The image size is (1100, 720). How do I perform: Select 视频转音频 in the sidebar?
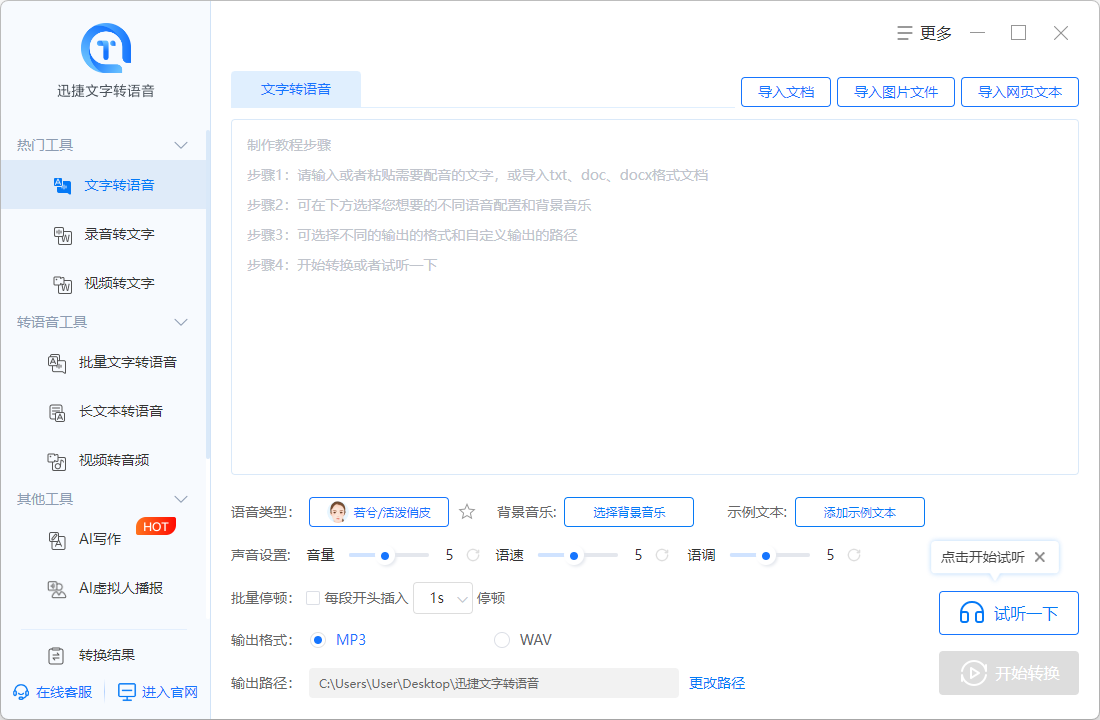coord(104,460)
